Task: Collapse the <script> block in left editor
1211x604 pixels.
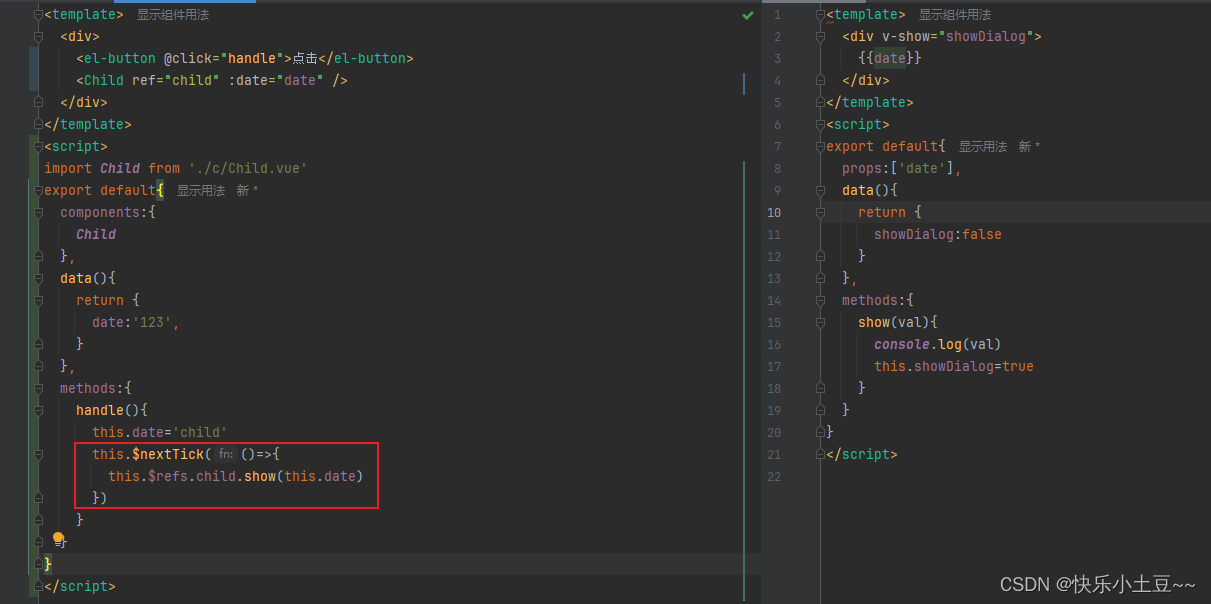Action: pos(39,146)
